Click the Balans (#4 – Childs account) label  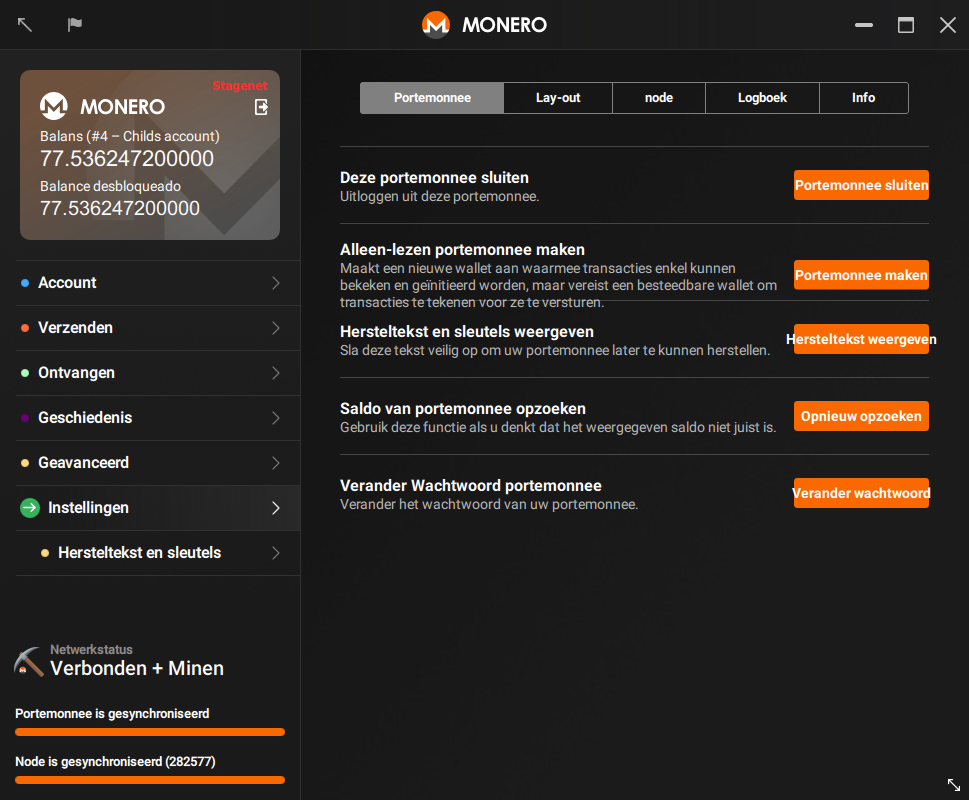tap(130, 136)
